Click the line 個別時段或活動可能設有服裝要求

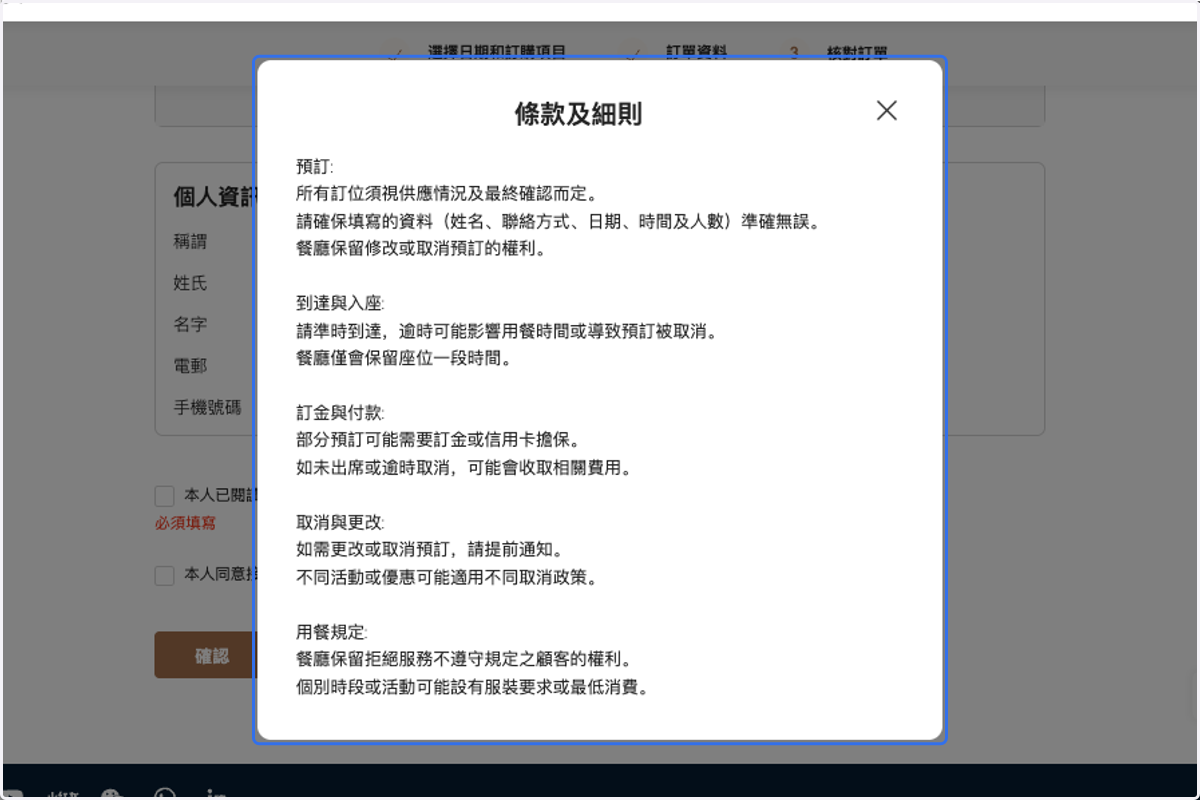(x=472, y=687)
